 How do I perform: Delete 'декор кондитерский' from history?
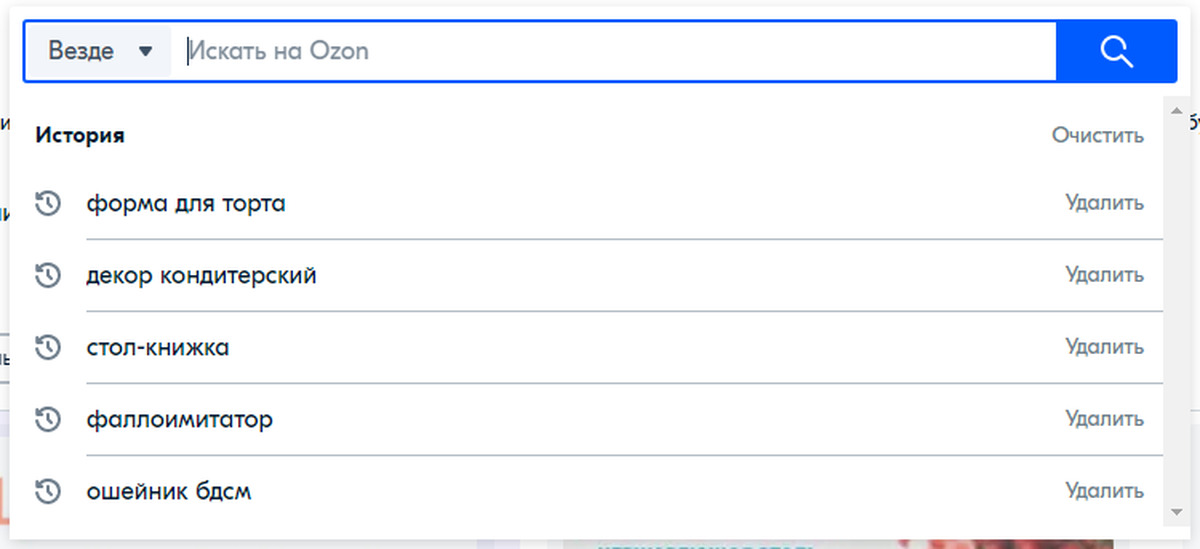point(1104,275)
